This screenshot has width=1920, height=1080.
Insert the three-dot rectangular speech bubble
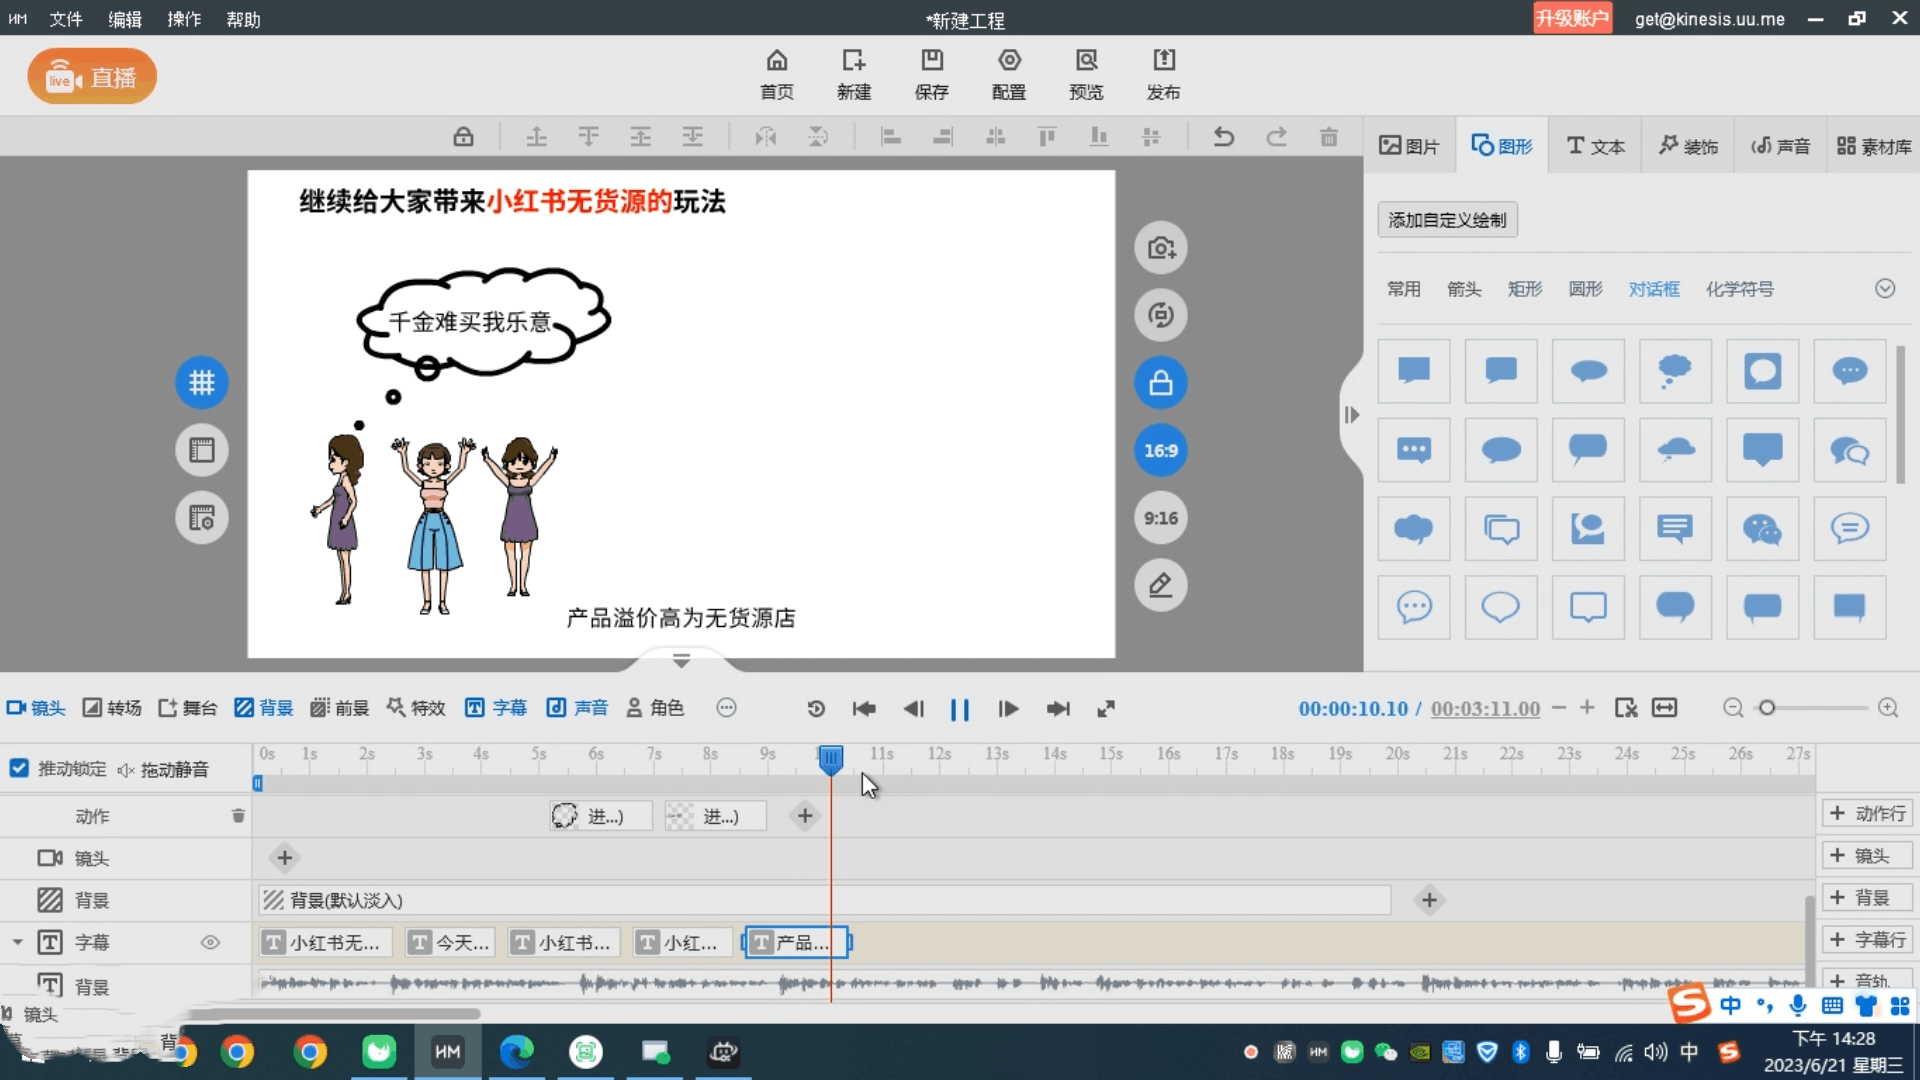[1414, 450]
